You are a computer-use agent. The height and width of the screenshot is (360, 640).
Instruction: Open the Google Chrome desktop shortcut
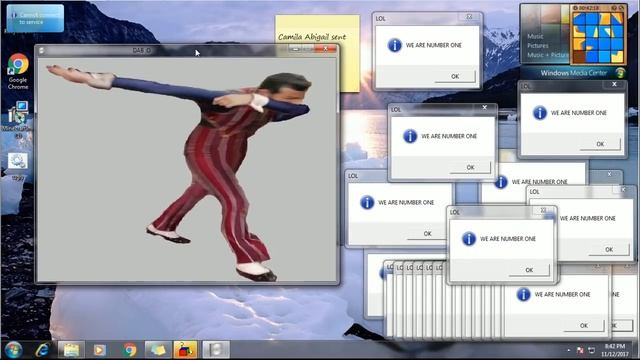[18, 71]
